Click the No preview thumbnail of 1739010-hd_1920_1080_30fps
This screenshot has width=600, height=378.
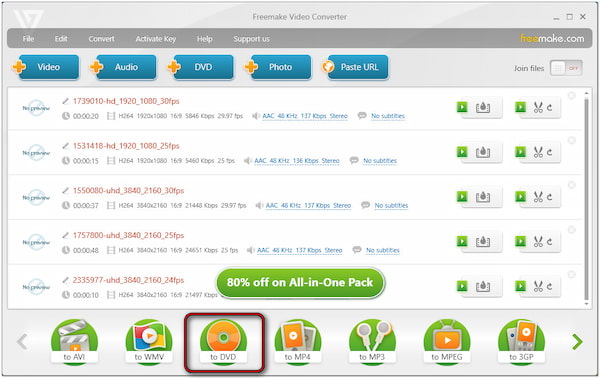coord(36,108)
